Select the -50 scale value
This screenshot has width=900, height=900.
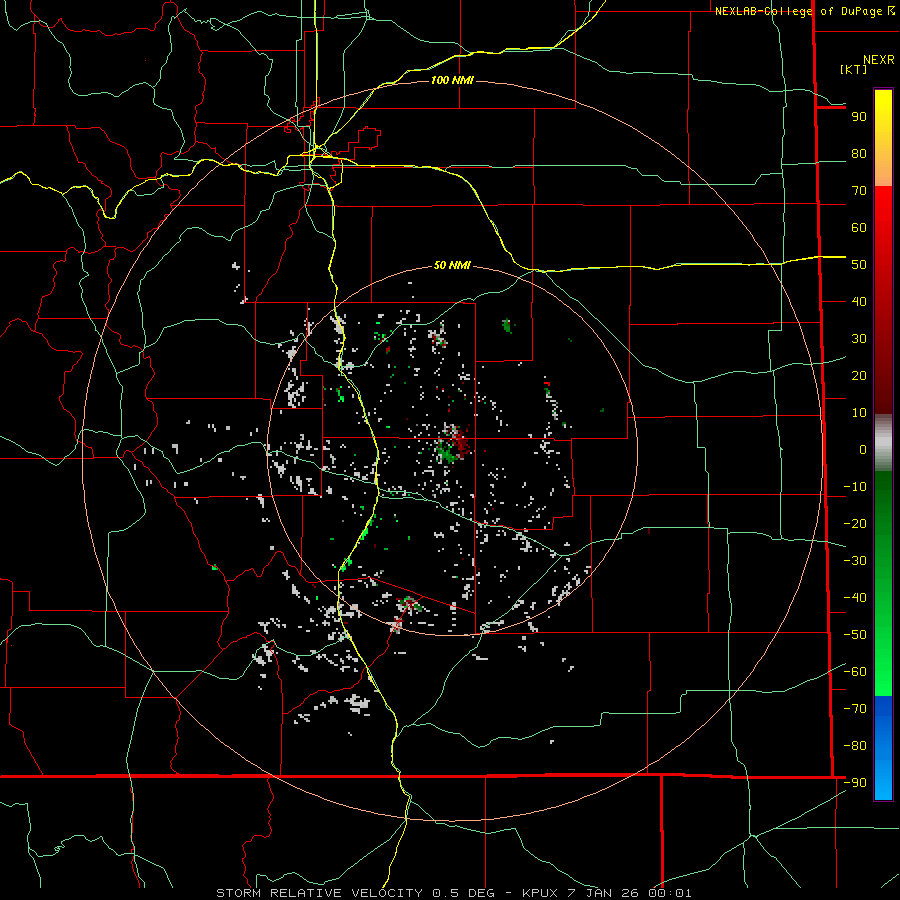(855, 635)
